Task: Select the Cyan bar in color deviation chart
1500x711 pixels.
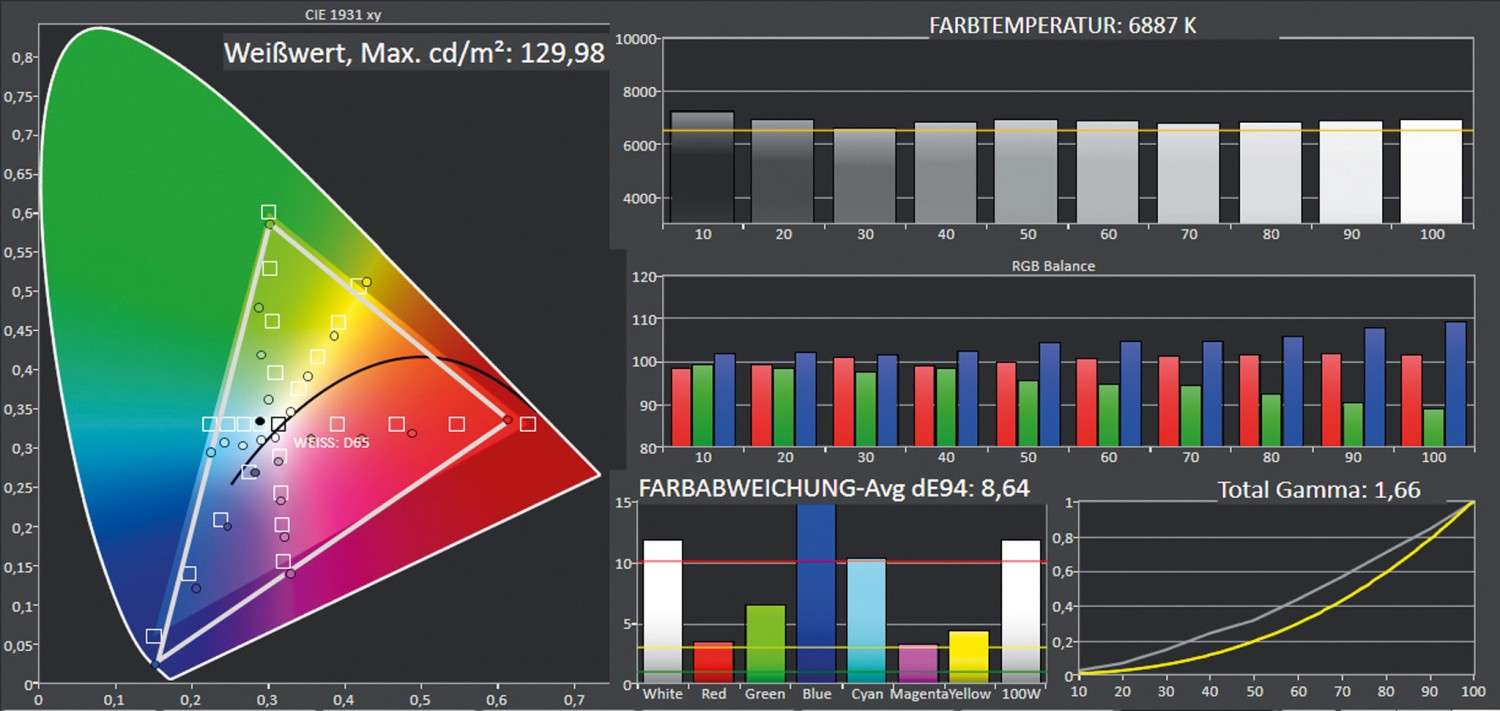Action: 867,621
